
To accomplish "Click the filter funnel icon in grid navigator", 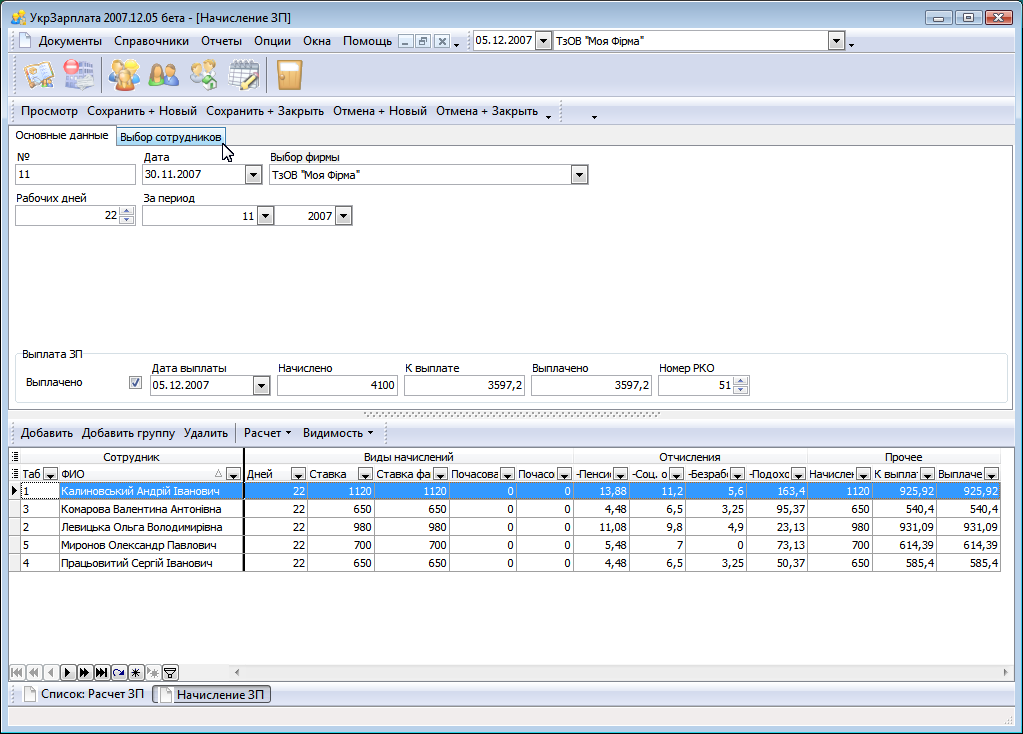I will (x=170, y=673).
